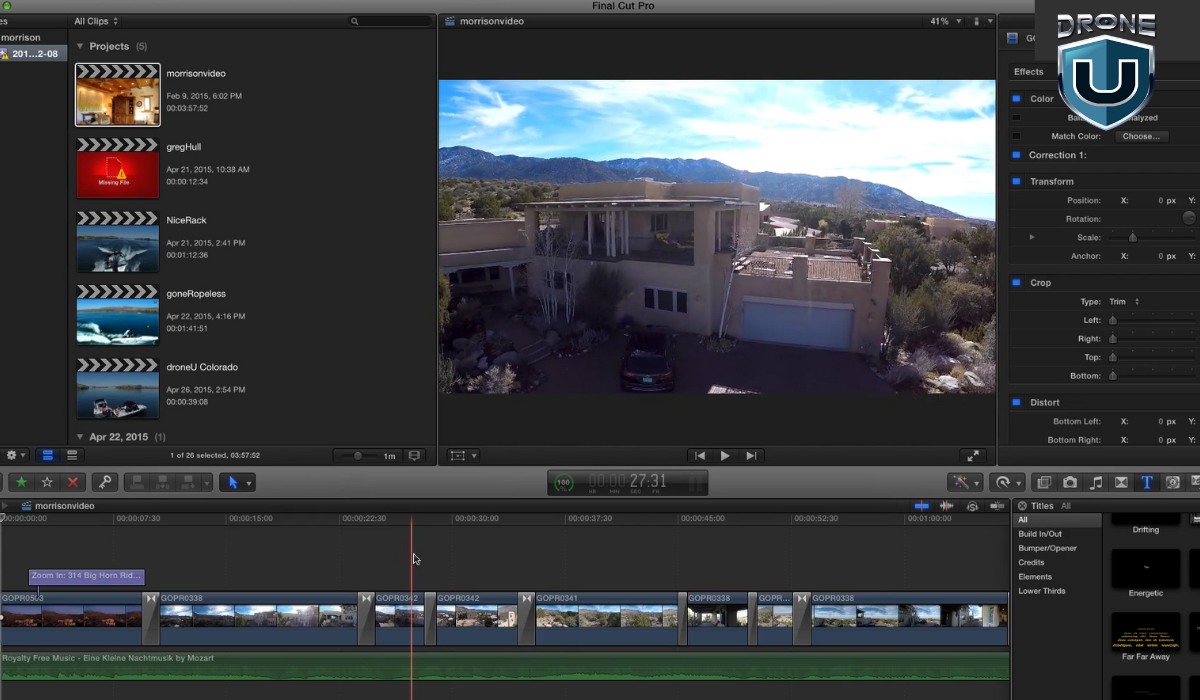This screenshot has height=700, width=1200.
Task: Reject the selection with the red X
Action: (72, 482)
